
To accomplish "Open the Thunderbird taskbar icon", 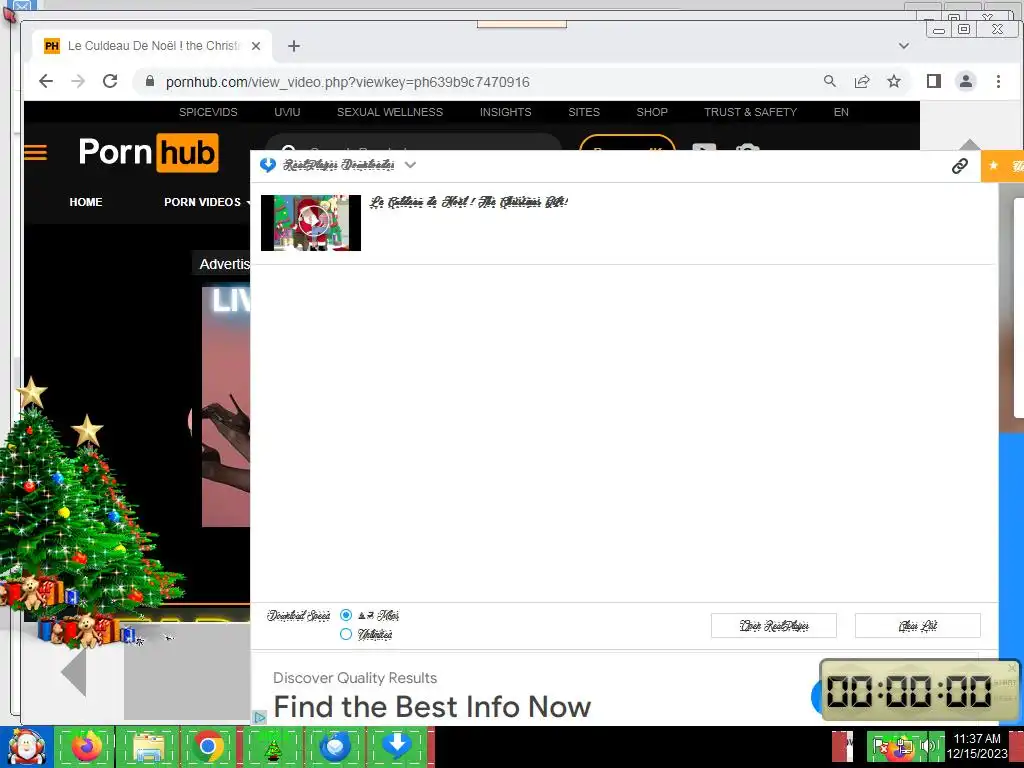I will tap(335, 746).
